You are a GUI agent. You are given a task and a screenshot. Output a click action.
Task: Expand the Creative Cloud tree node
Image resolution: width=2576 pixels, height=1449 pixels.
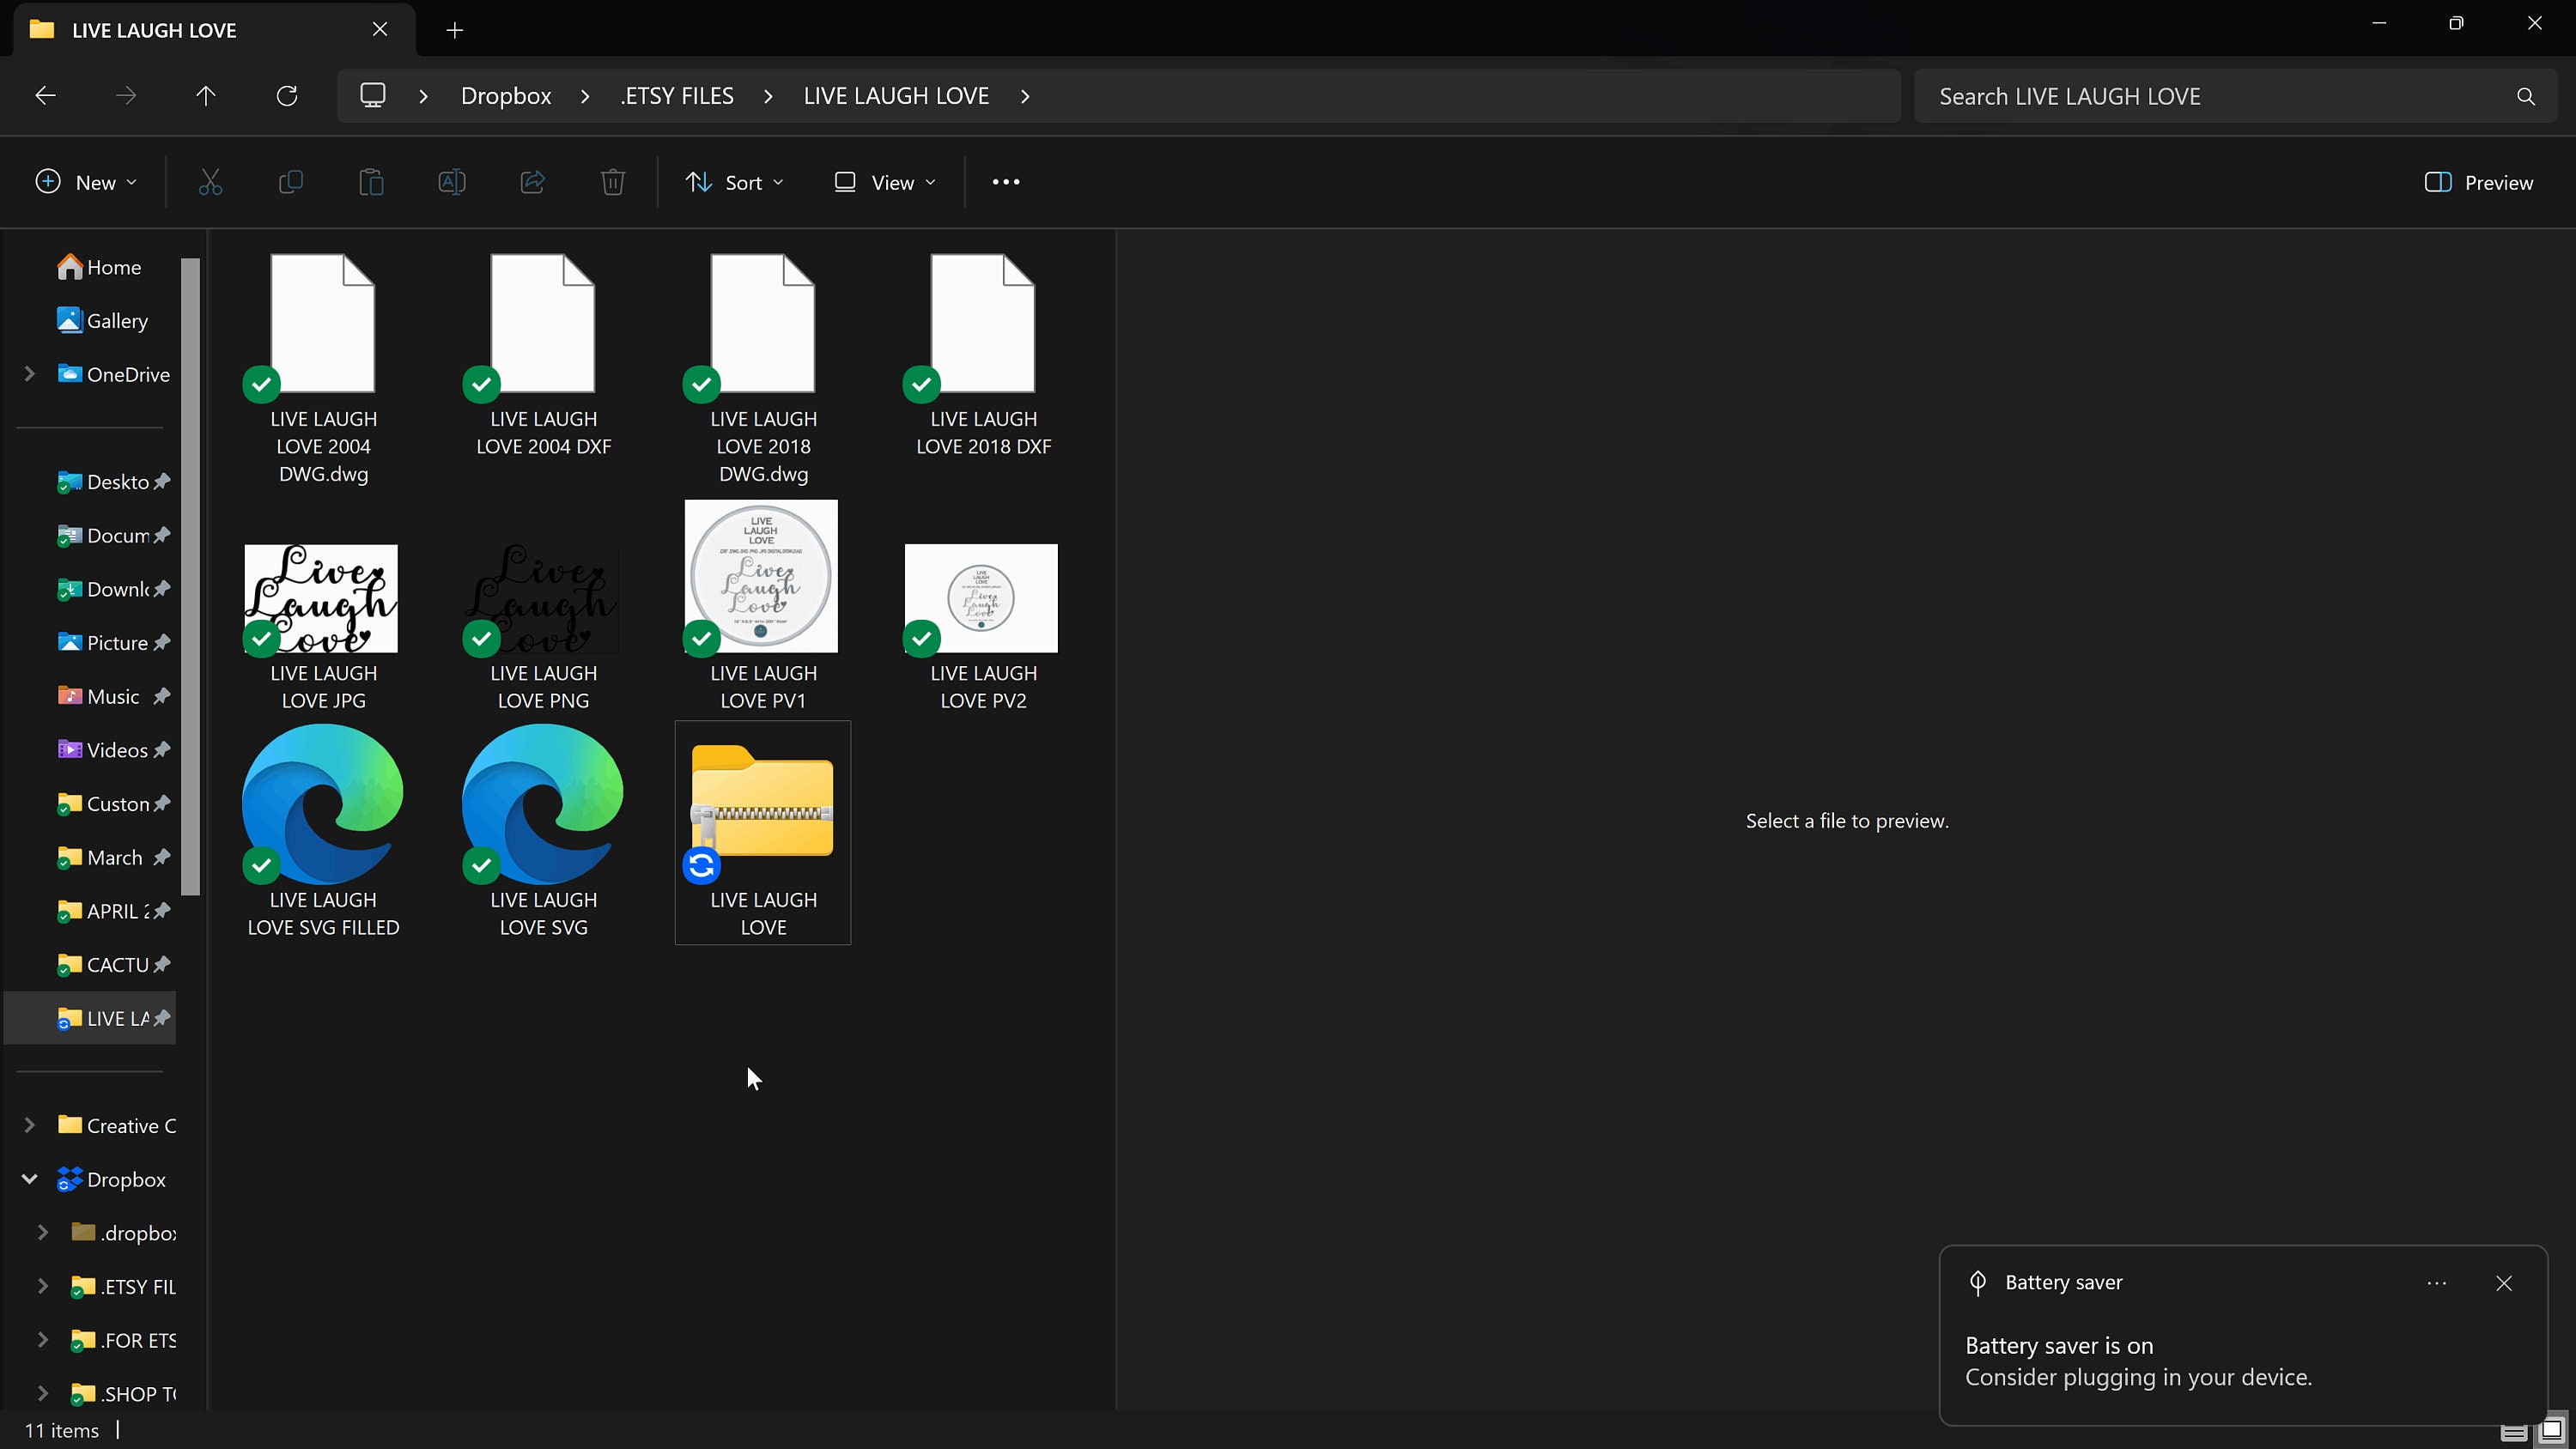29,1125
